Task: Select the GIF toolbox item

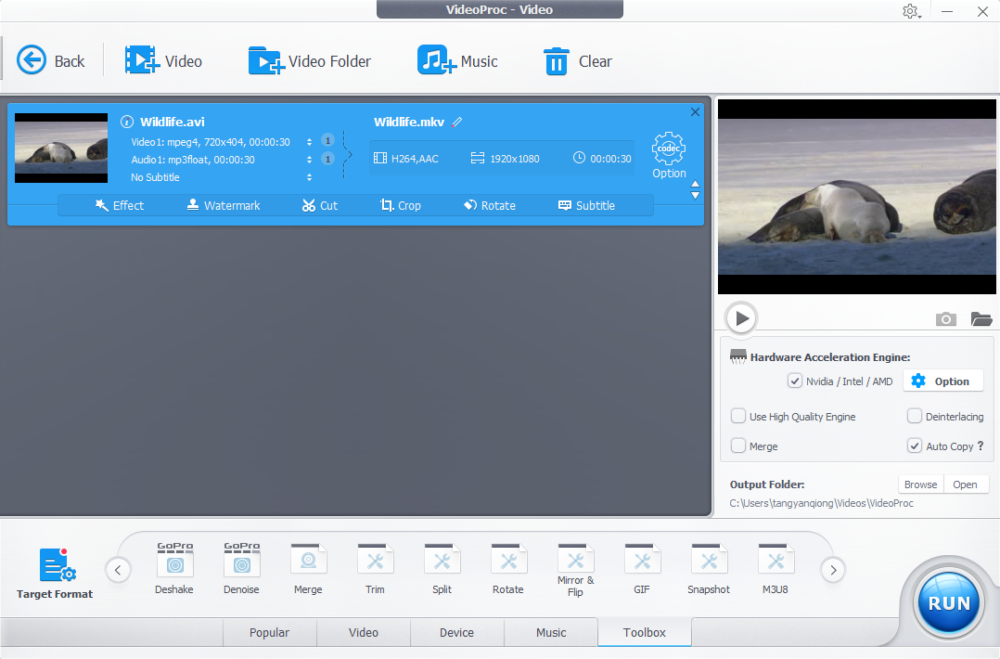Action: coord(642,568)
